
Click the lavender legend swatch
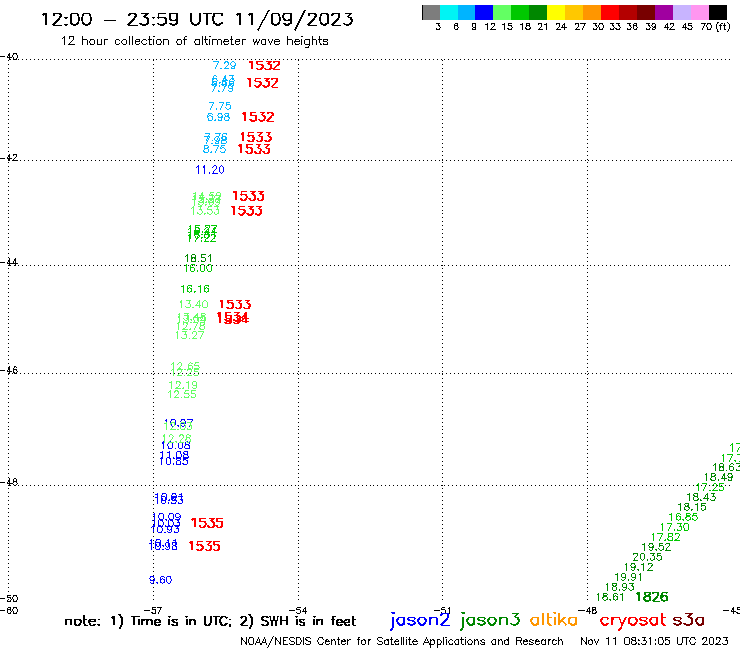coord(681,12)
